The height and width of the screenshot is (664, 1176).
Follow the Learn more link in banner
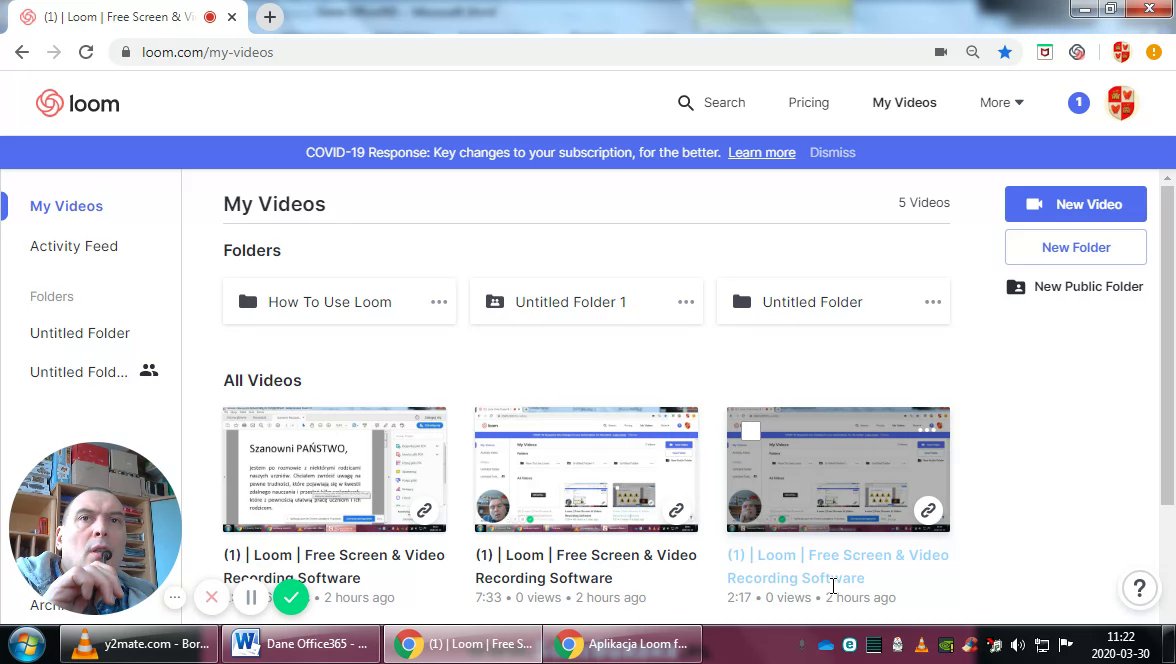(x=761, y=152)
